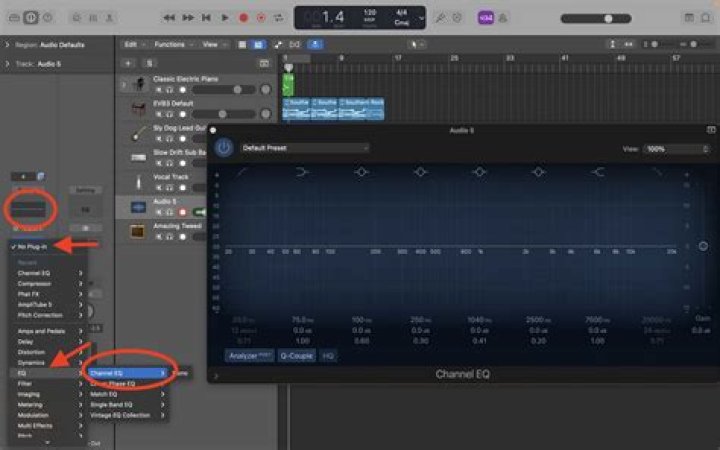Image resolution: width=720 pixels, height=450 pixels.
Task: Toggle global tracks button above track list
Action: pos(264,63)
